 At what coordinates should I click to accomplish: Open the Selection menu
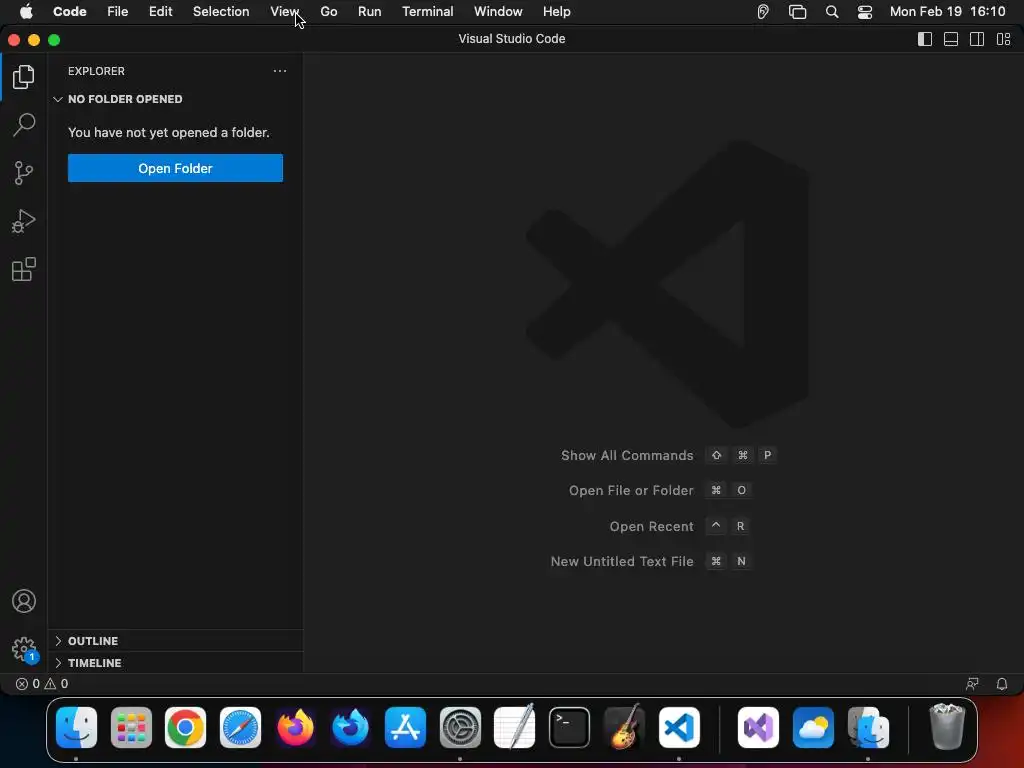pyautogui.click(x=221, y=12)
